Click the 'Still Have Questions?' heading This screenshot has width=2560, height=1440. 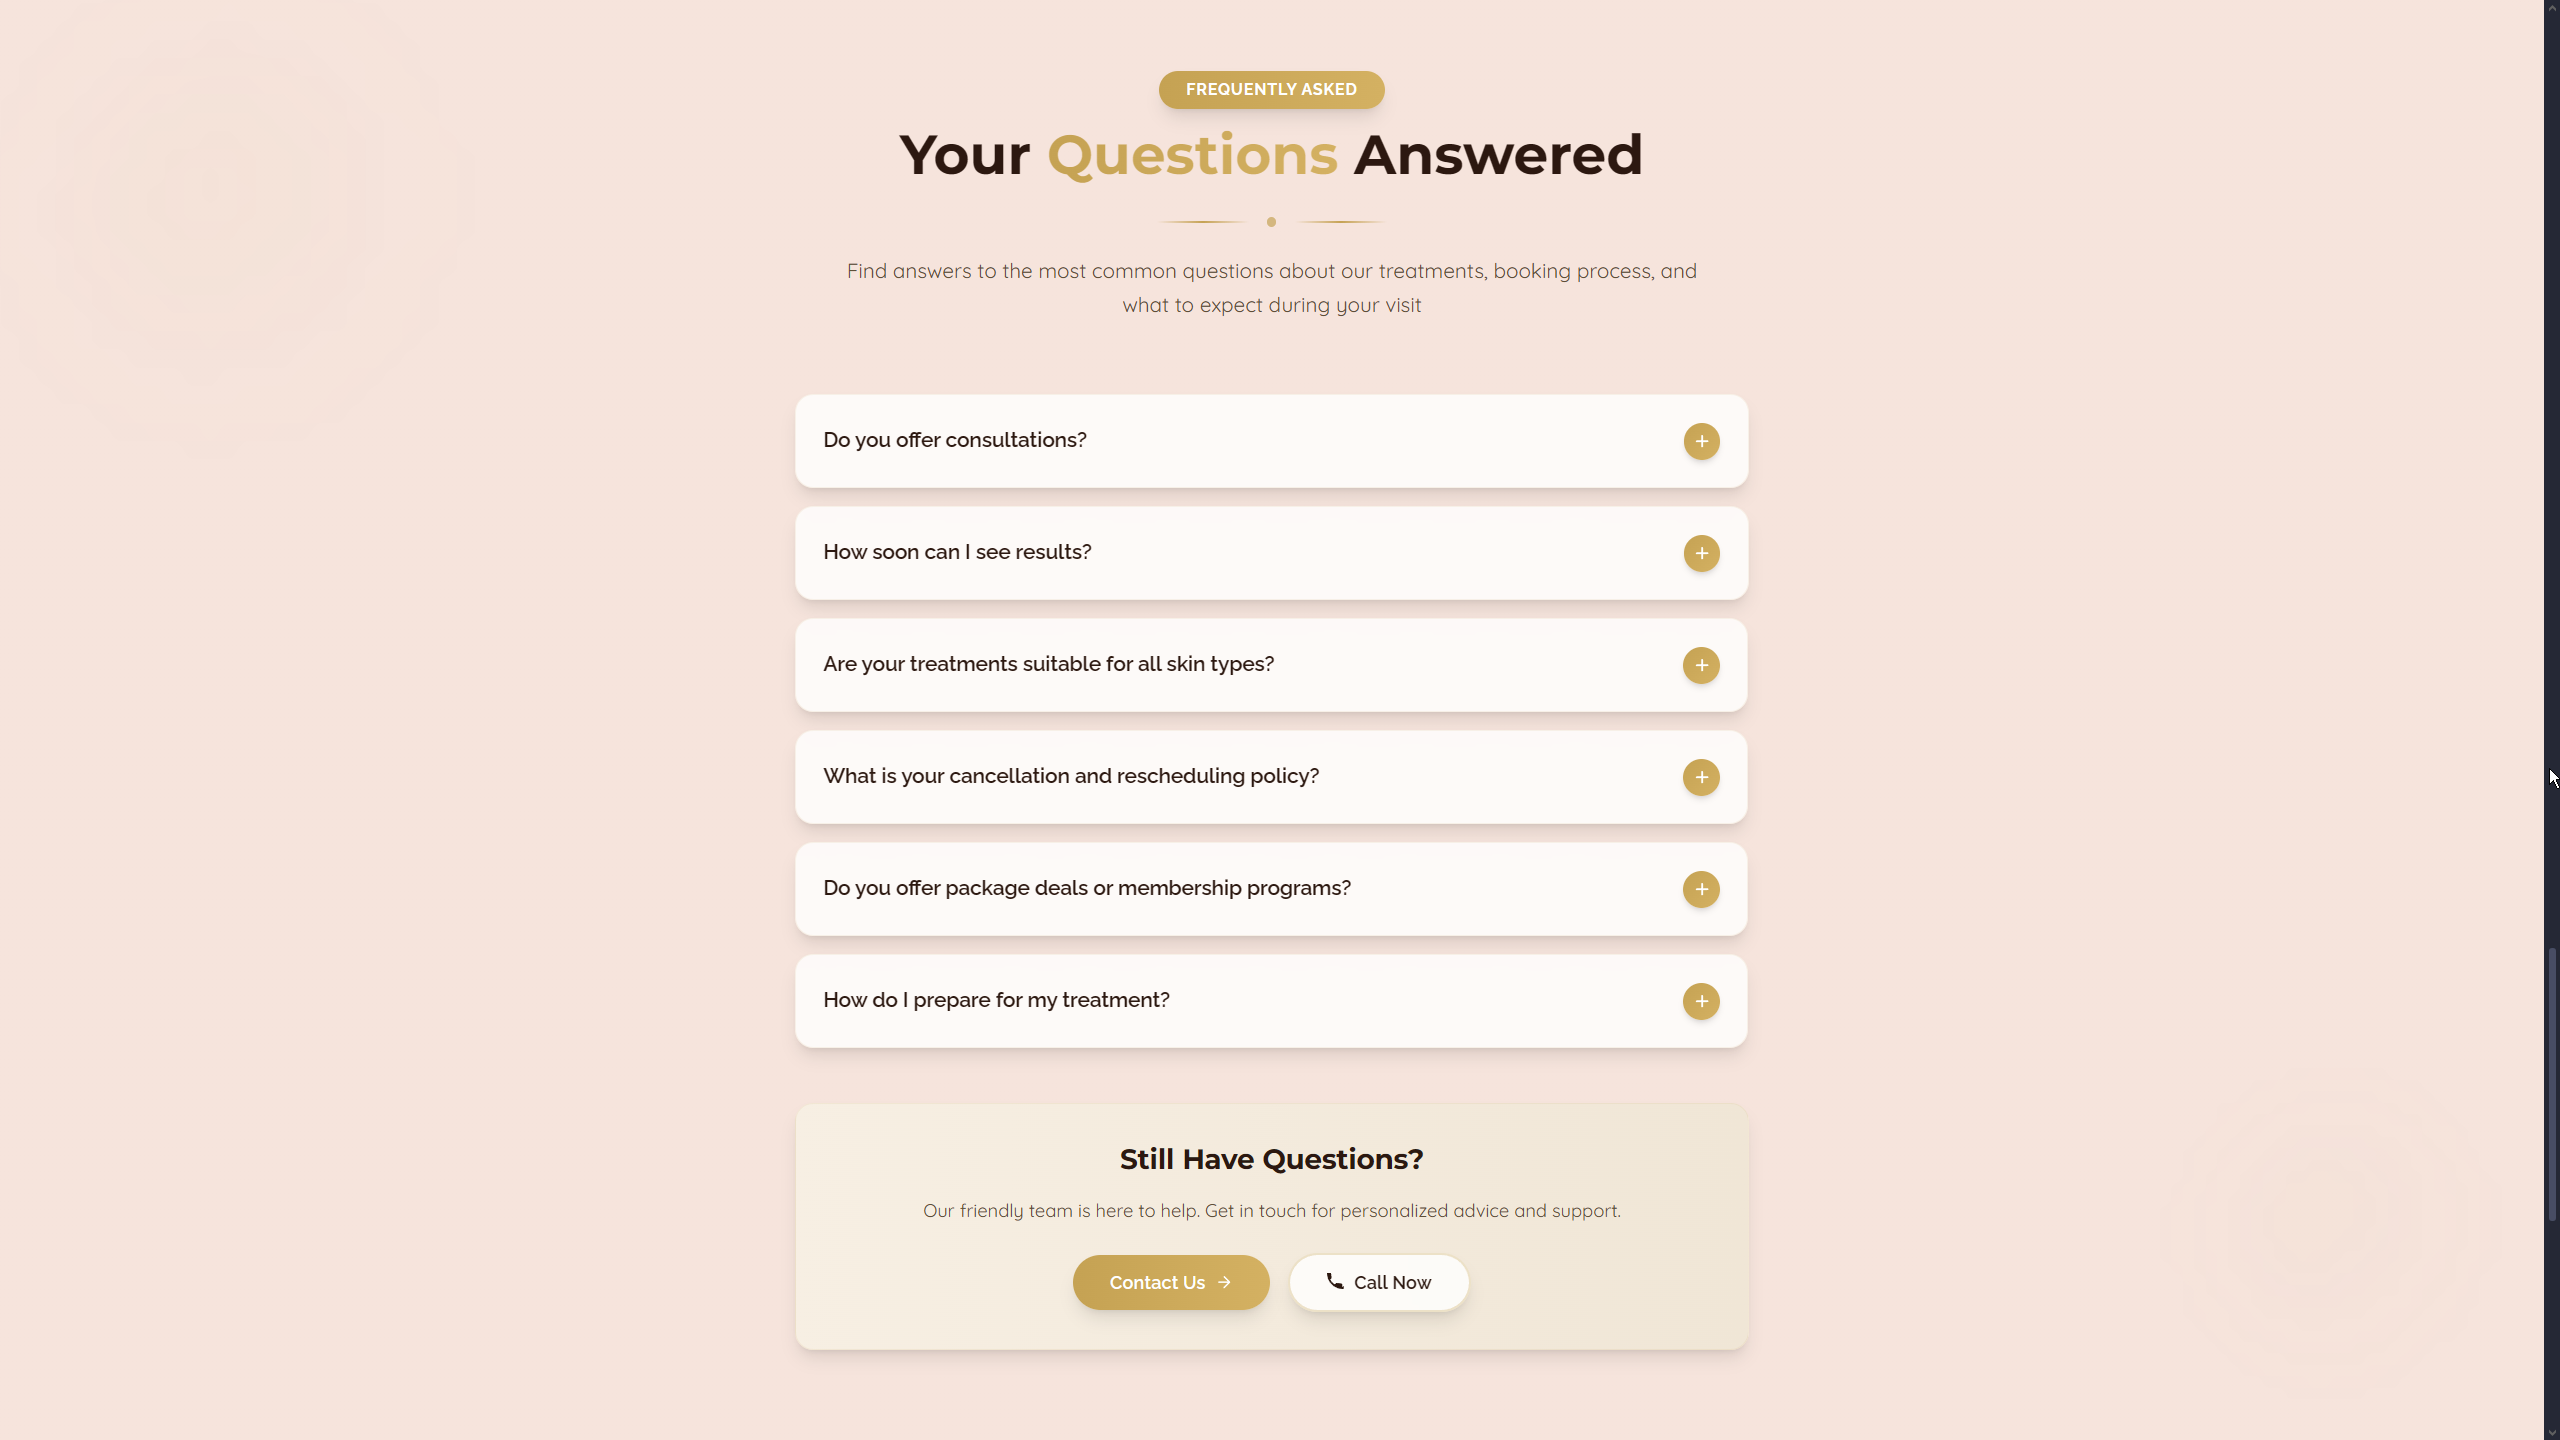(x=1271, y=1159)
